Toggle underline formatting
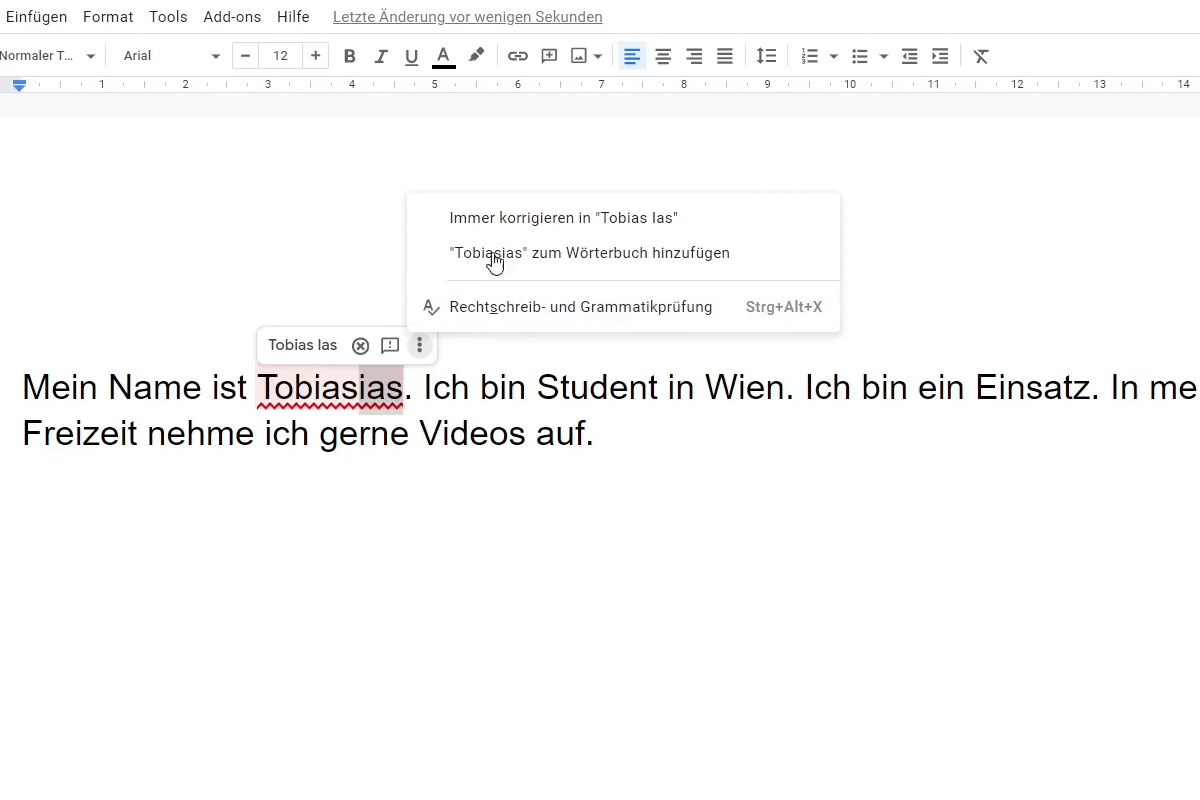The width and height of the screenshot is (1200, 800). point(411,56)
